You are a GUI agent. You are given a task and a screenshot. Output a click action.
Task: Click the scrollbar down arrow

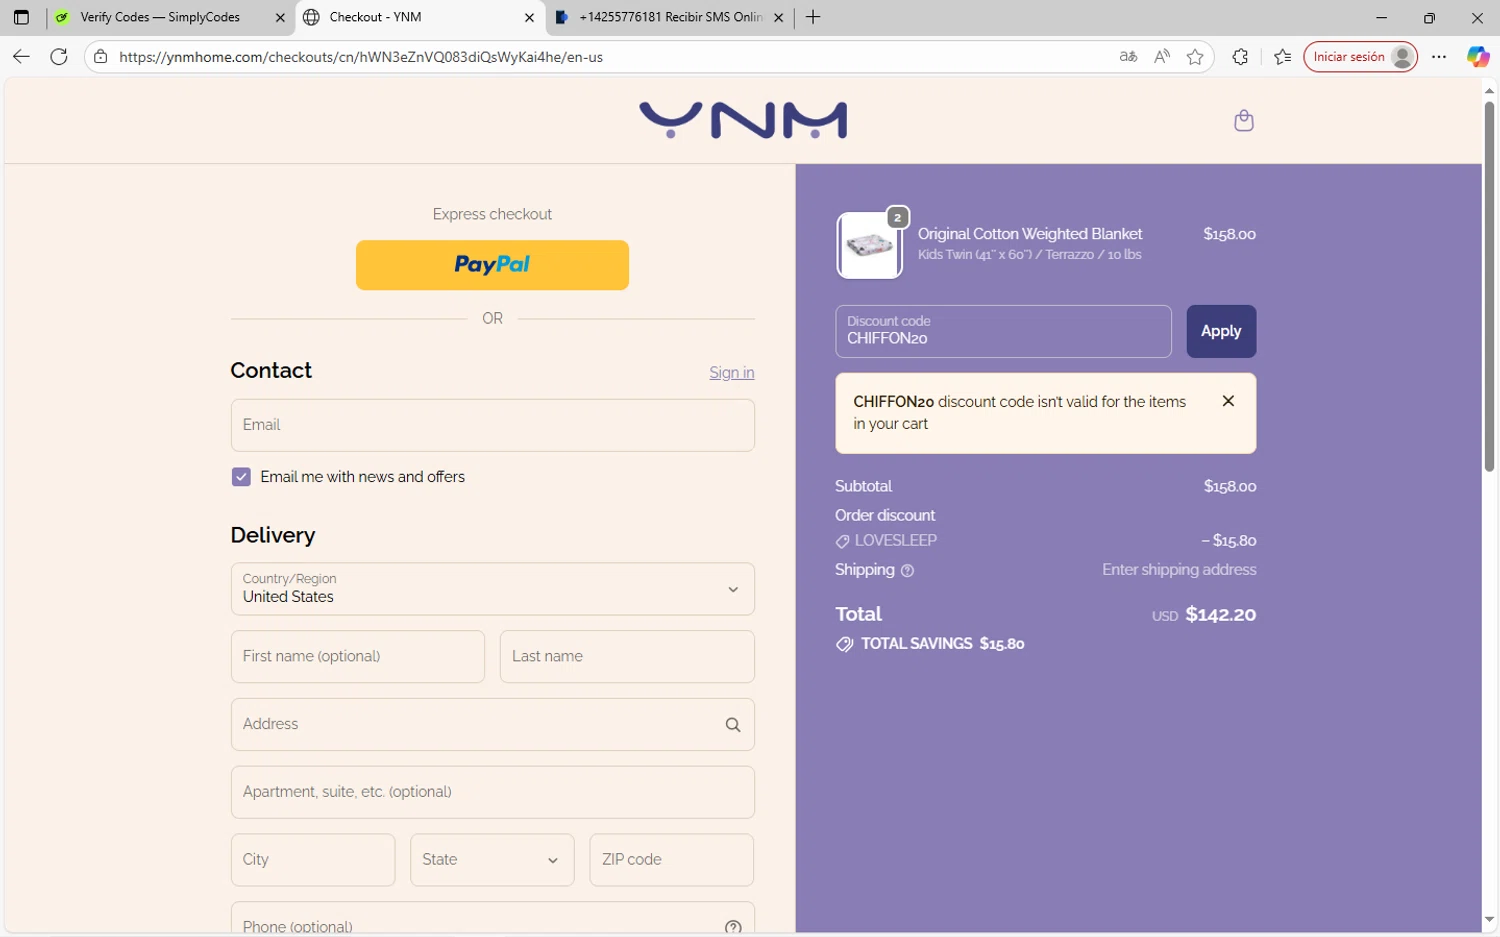click(1489, 920)
